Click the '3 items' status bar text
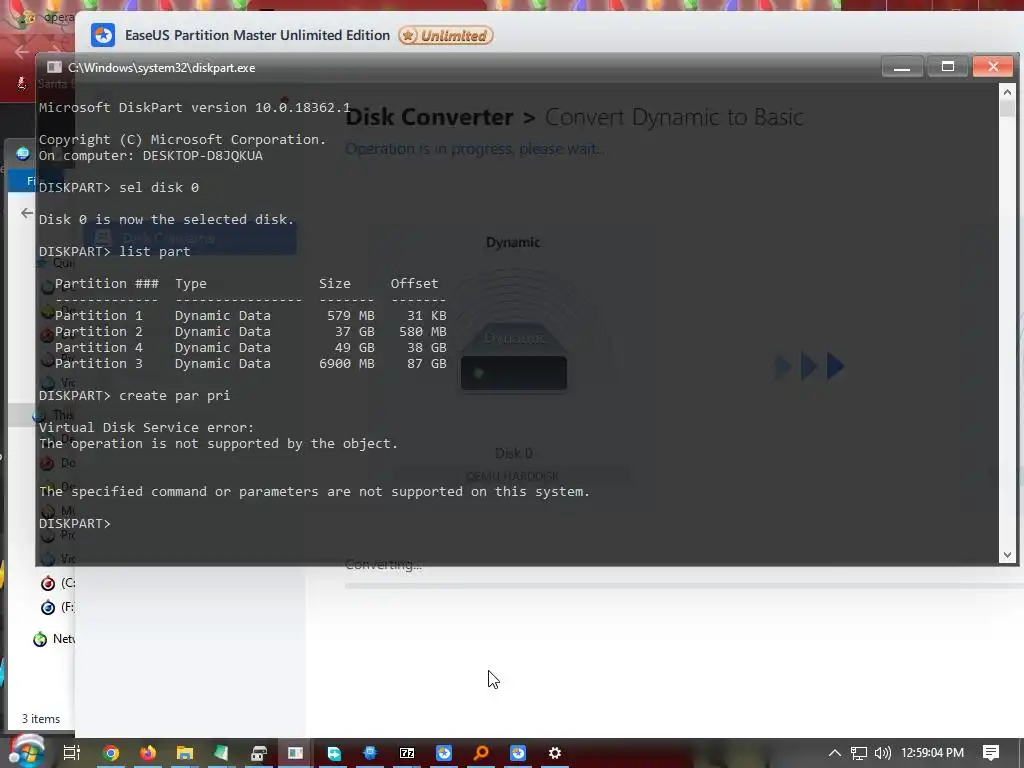The height and width of the screenshot is (768, 1024). coord(41,719)
